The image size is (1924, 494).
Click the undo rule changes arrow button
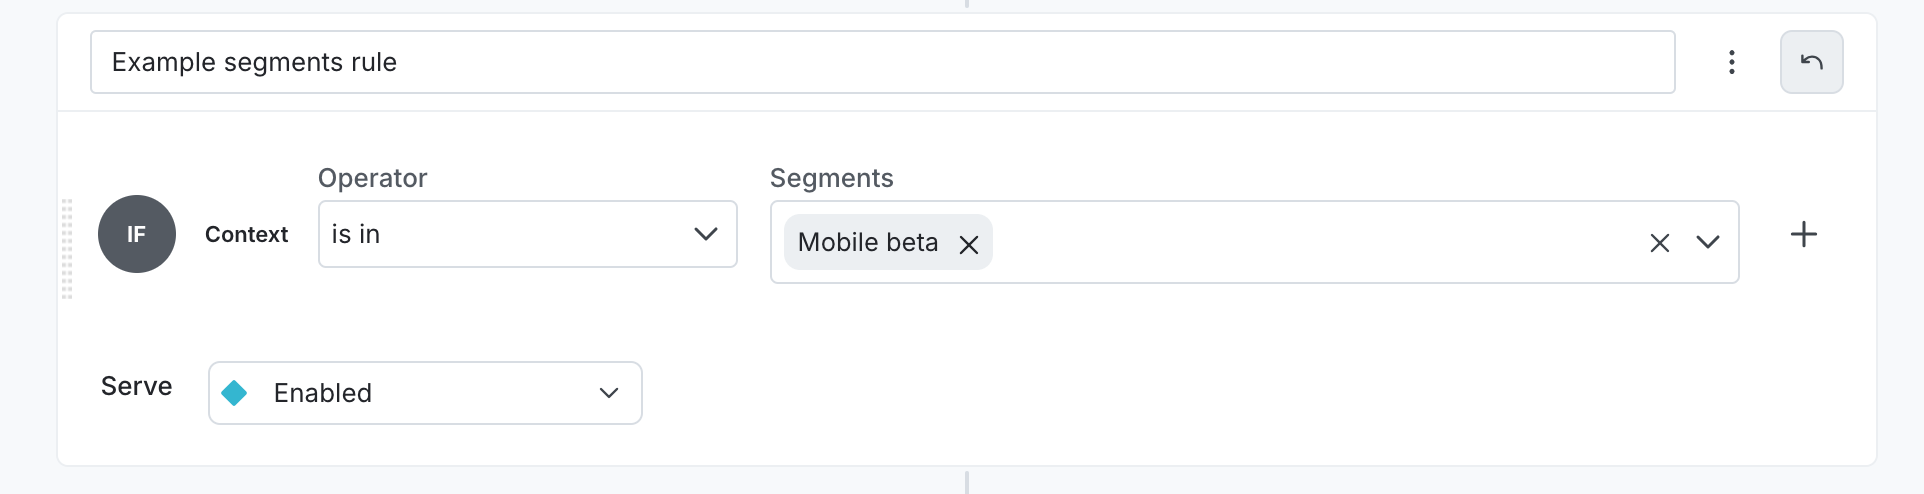click(1811, 62)
